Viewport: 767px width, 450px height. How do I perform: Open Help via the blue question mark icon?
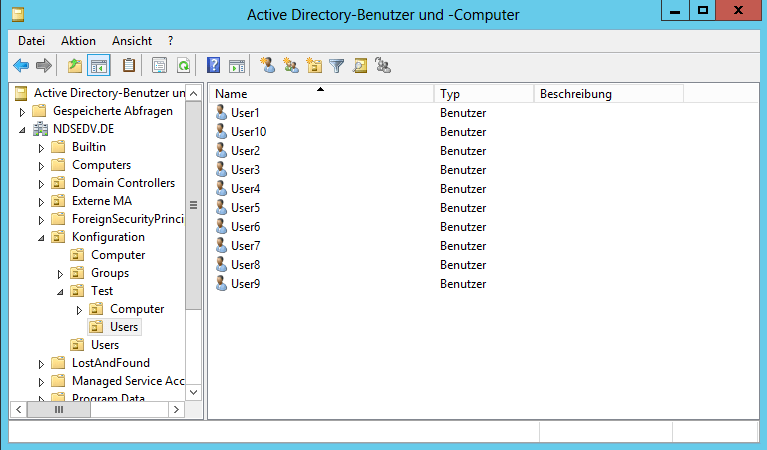point(213,66)
